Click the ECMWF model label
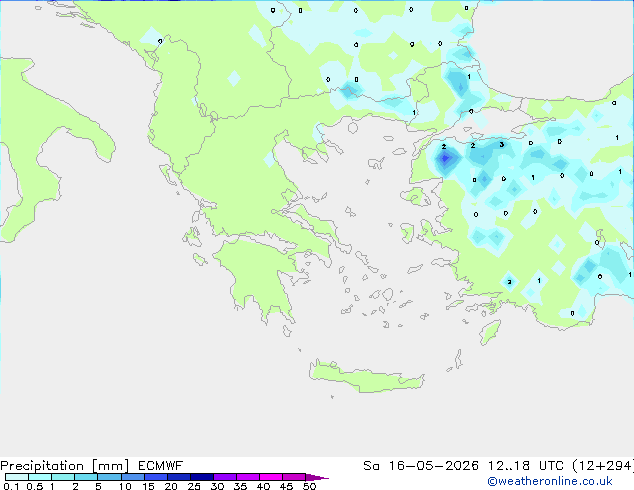 pyautogui.click(x=161, y=466)
